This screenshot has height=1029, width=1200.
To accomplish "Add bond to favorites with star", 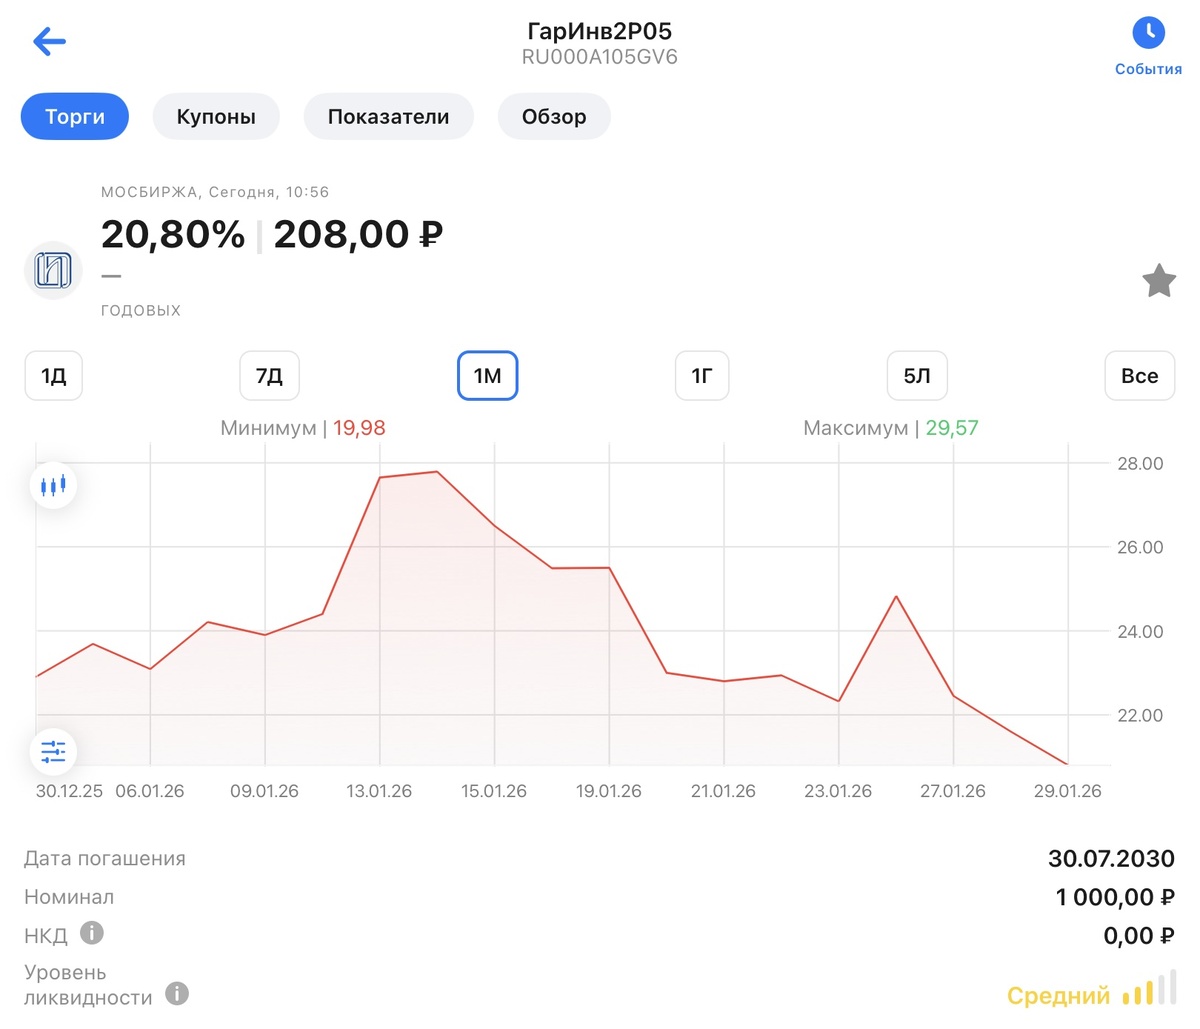I will click(x=1159, y=281).
